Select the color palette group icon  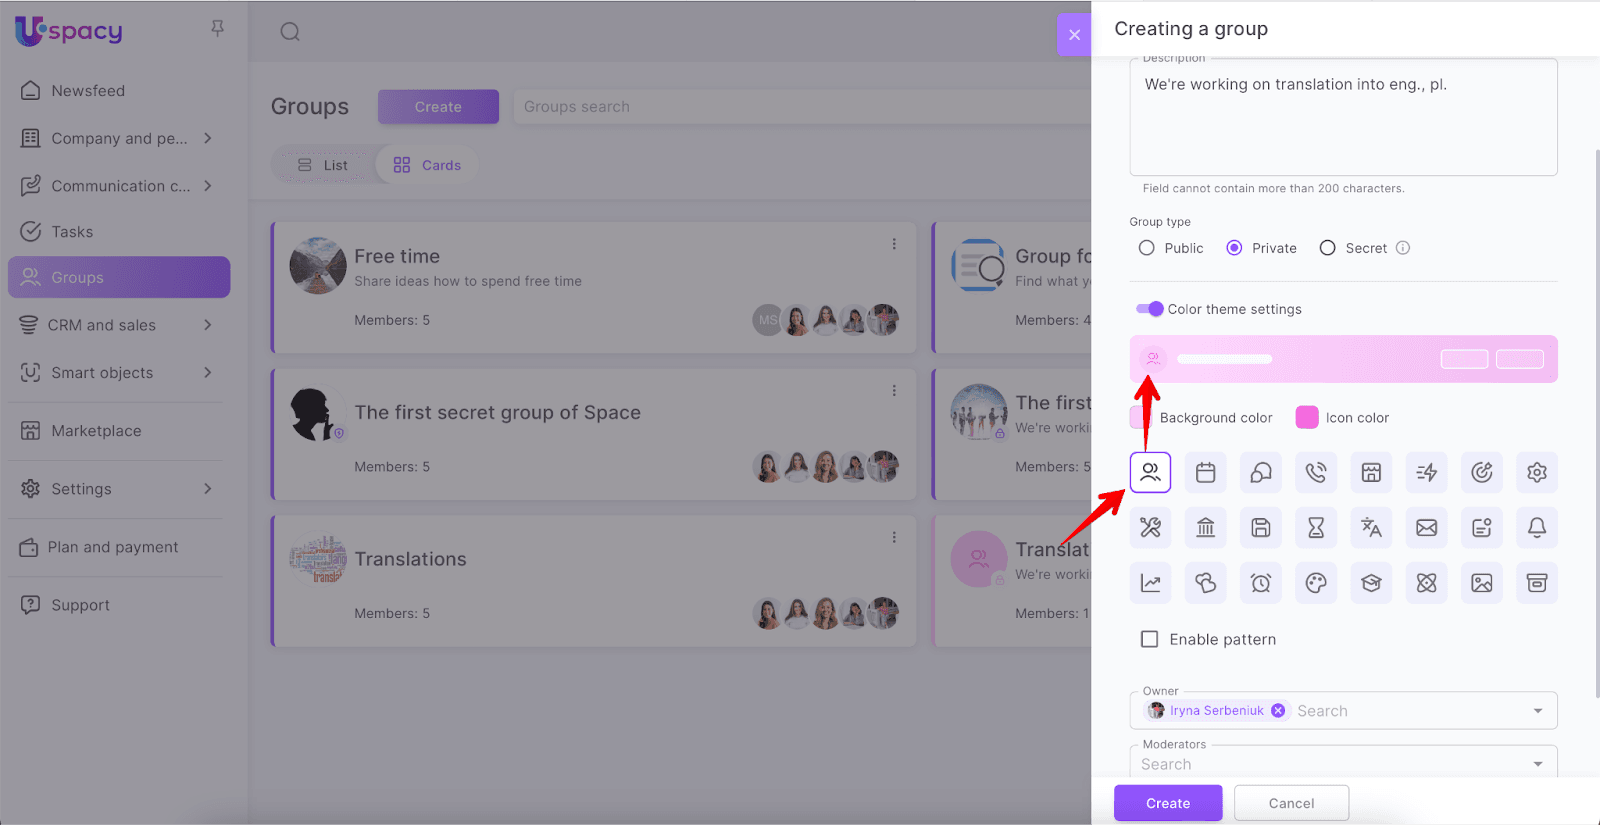point(1316,583)
